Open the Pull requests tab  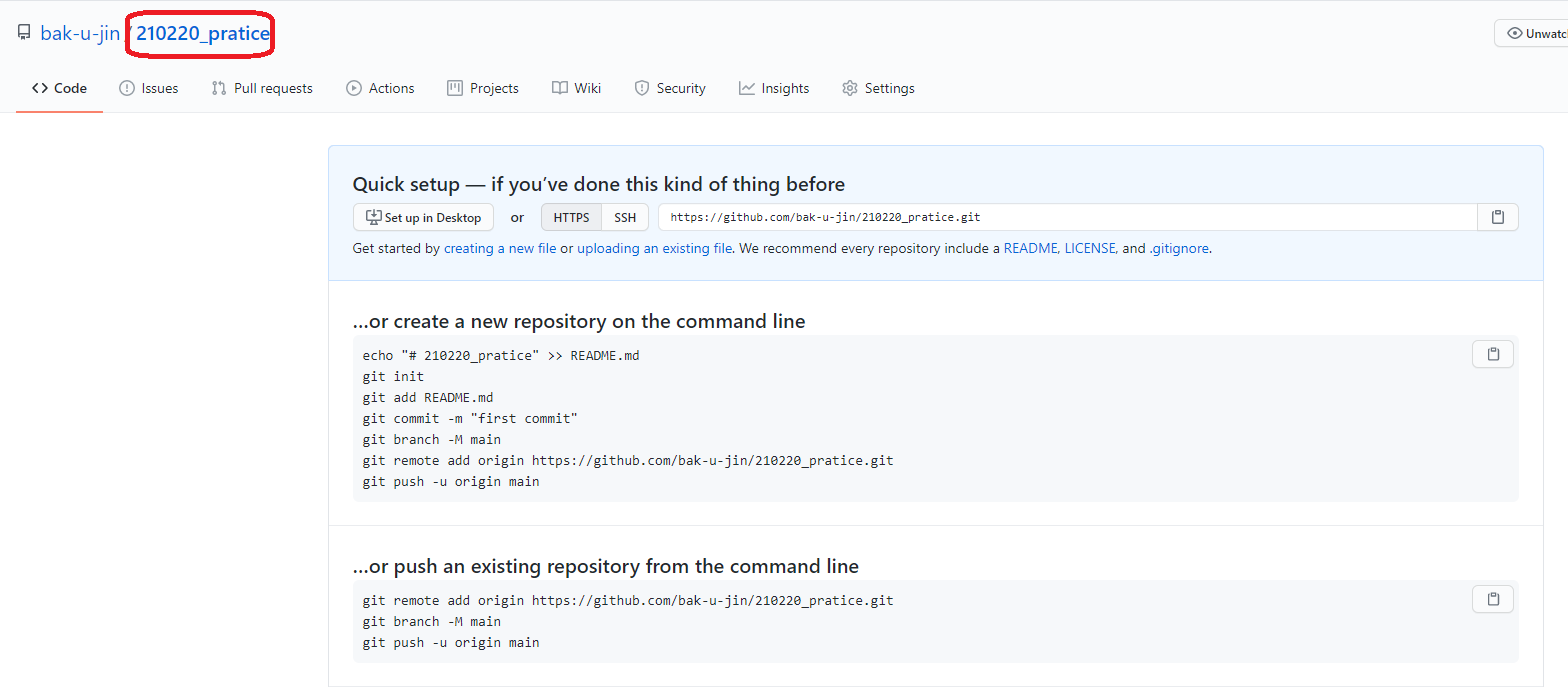[x=262, y=88]
